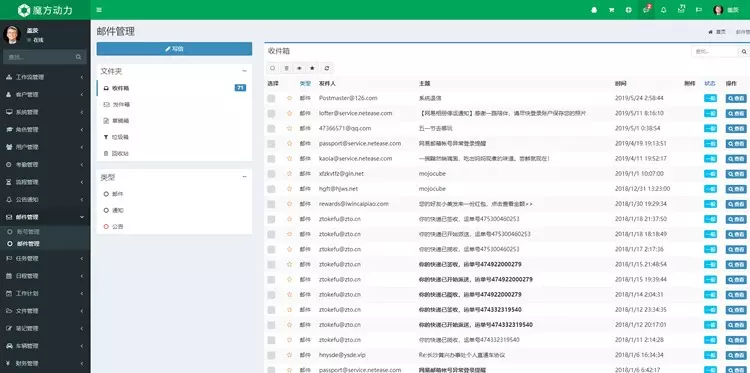The image size is (750, 373).
Task: Click 查看 for the hgft@hjws.net email
Action: pyautogui.click(x=736, y=189)
